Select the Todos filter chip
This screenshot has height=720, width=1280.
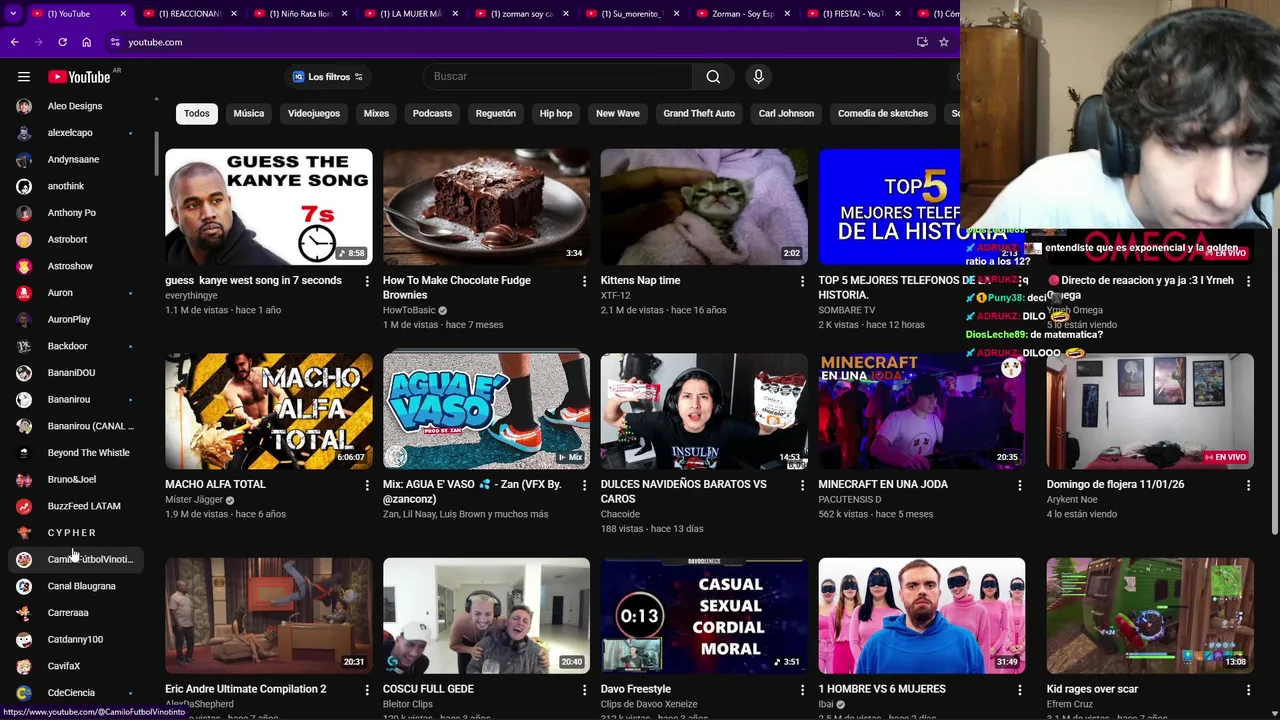[197, 113]
